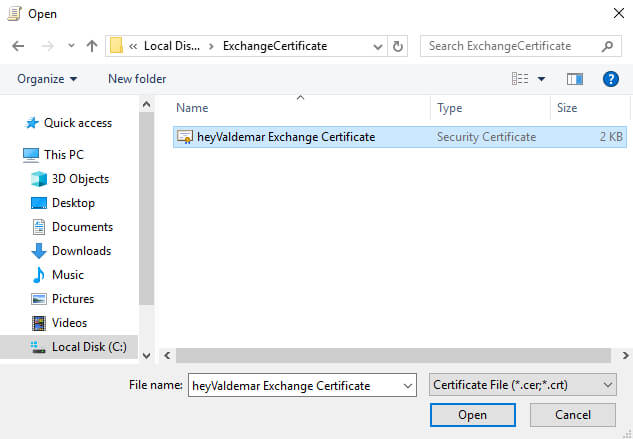Screen dimensions: 633x439
Task: Open the Downloads folder
Action: (81, 251)
